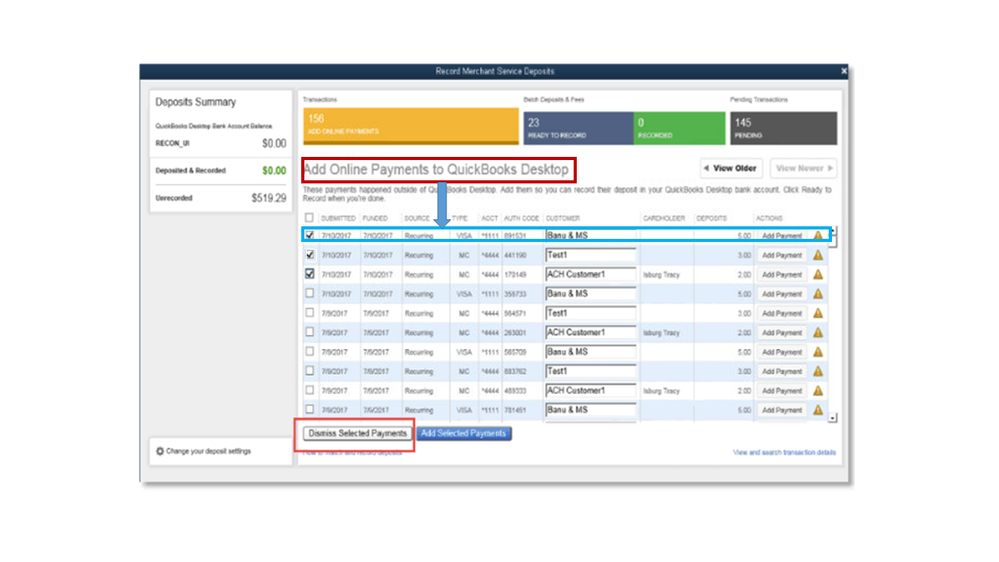Open the 145 Pending transactions tab

coord(784,128)
